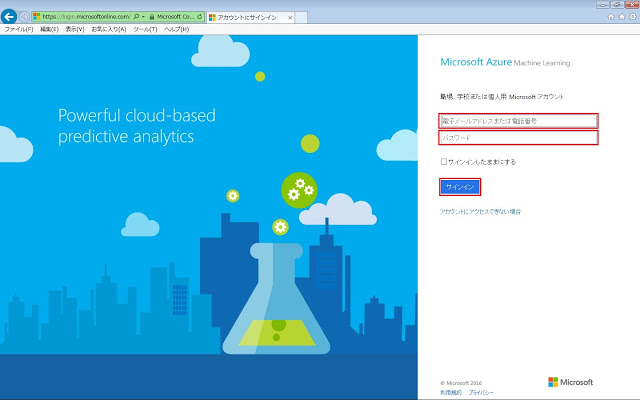640x400 pixels.
Task: Click the search magnifier in address bar
Action: 136,17
